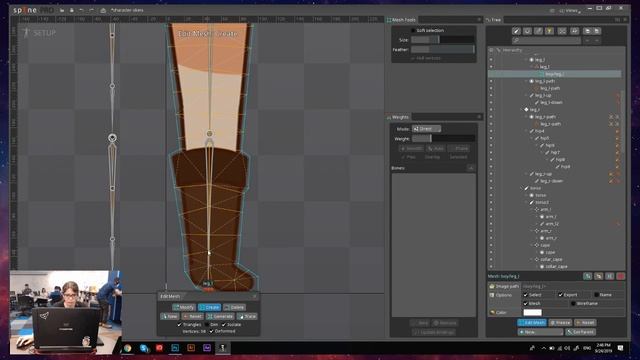Screen dimensions: 640x360
Task: Click the Set Parent button
Action: click(580, 332)
